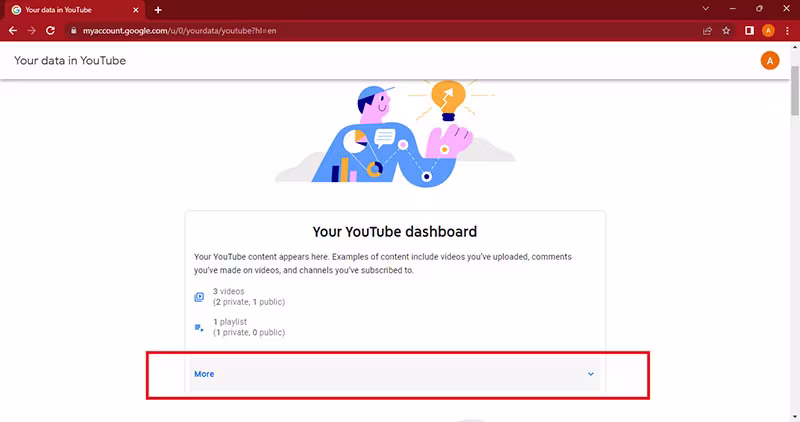Click the 'Your data in YouTube' page title
Image resolution: width=800 pixels, height=422 pixels.
coord(70,61)
